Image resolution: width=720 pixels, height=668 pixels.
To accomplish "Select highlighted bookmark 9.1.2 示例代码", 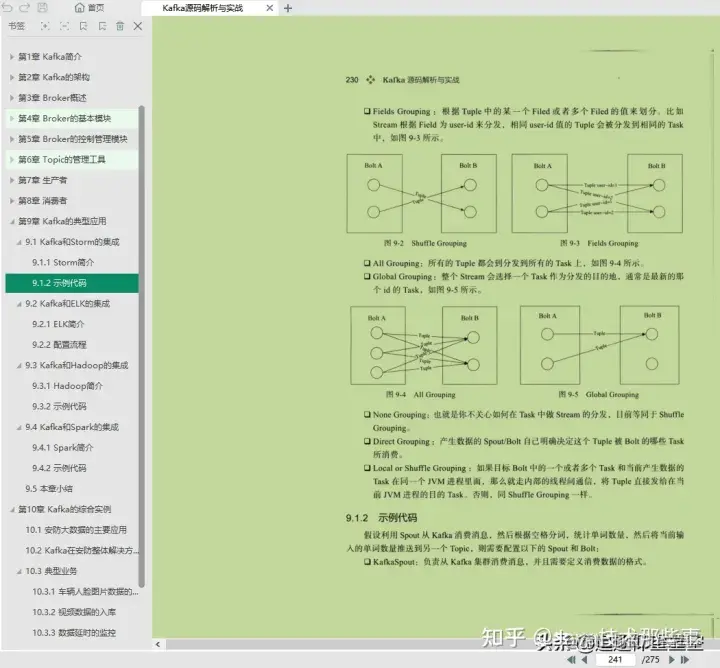I will pyautogui.click(x=59, y=283).
